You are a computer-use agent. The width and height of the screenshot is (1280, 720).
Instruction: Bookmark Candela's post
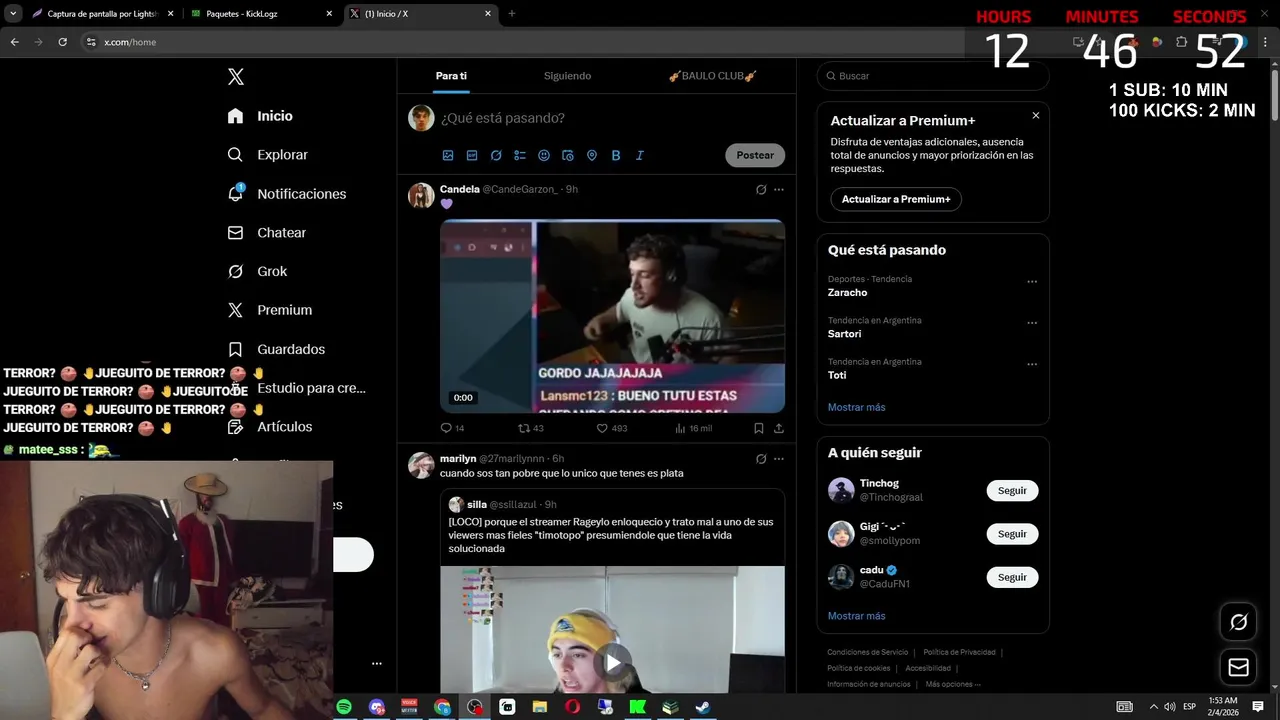point(759,428)
